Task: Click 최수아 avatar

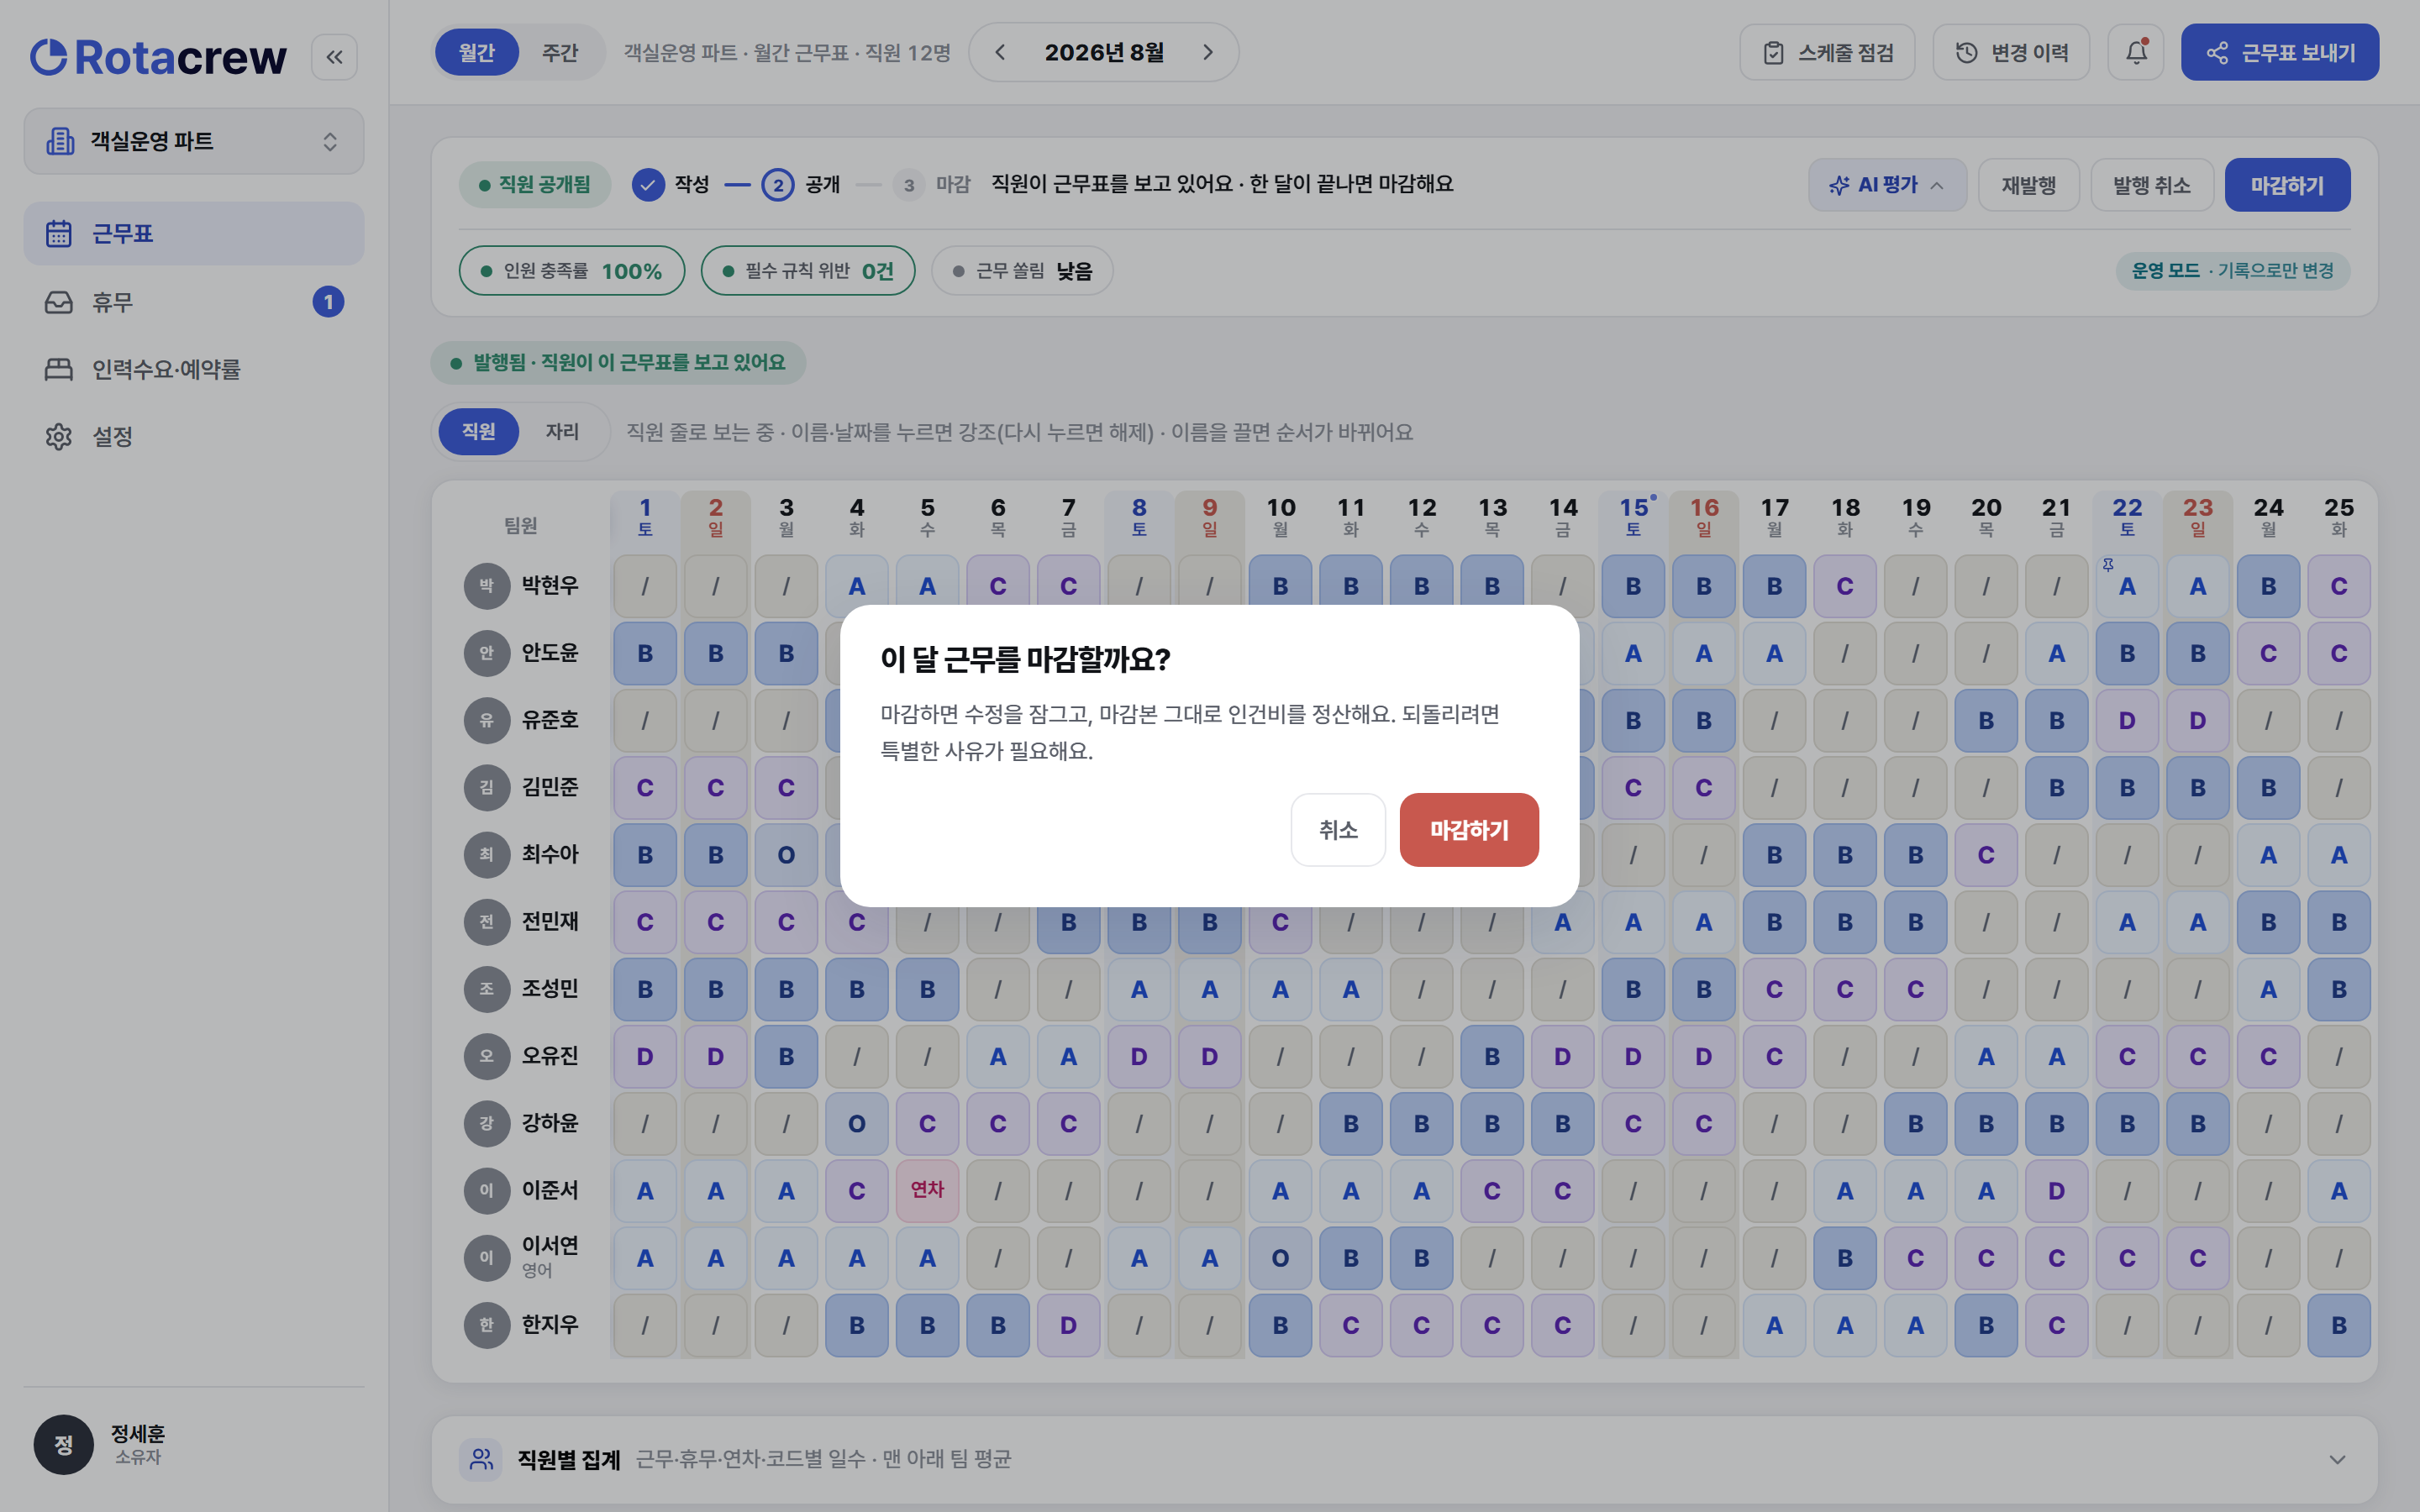Action: point(486,854)
